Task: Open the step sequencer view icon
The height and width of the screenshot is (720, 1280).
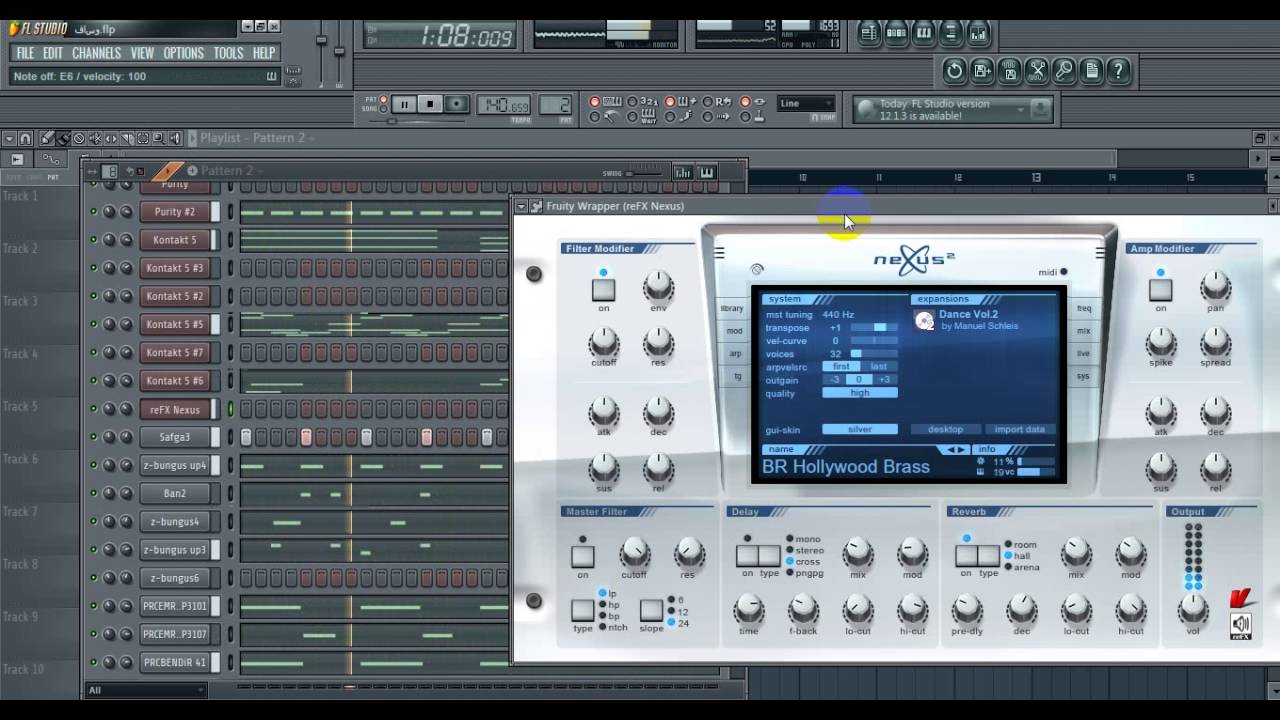Action: point(896,33)
